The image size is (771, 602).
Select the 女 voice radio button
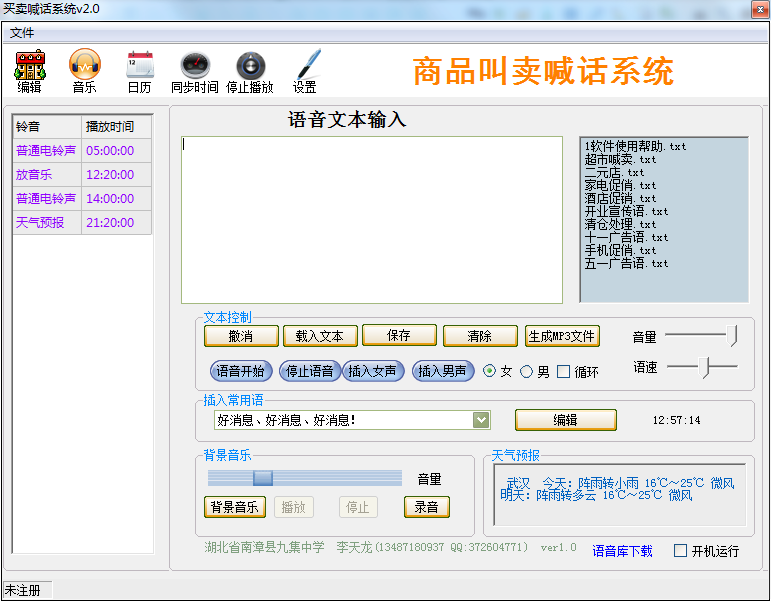point(489,371)
